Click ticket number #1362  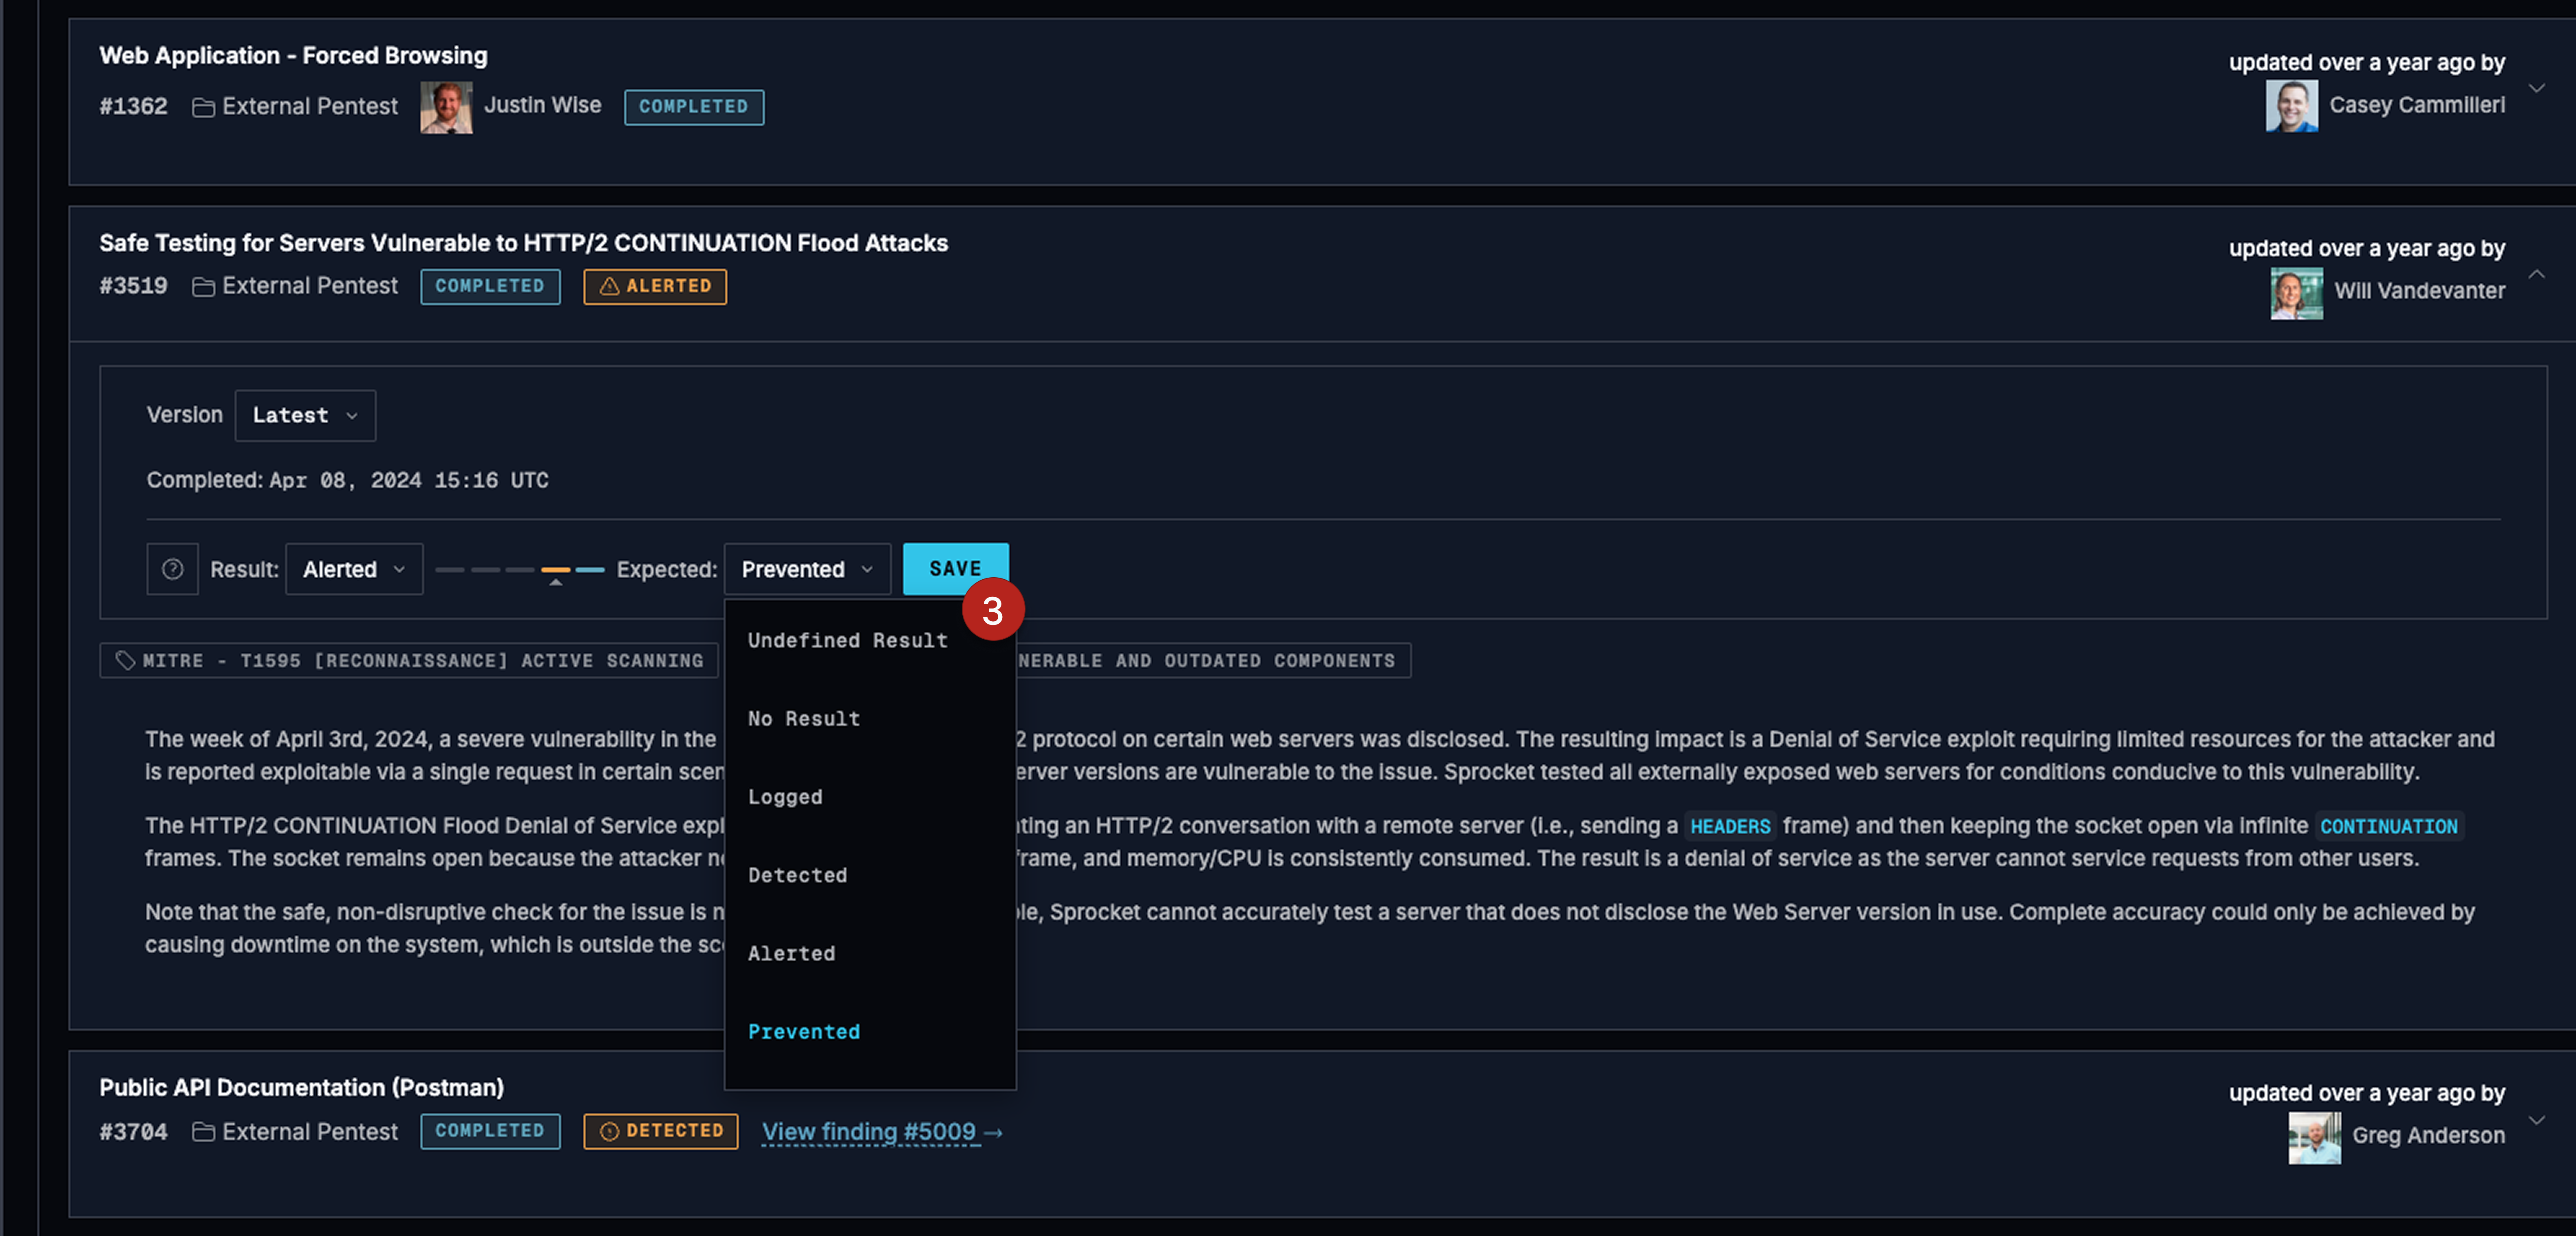click(133, 106)
